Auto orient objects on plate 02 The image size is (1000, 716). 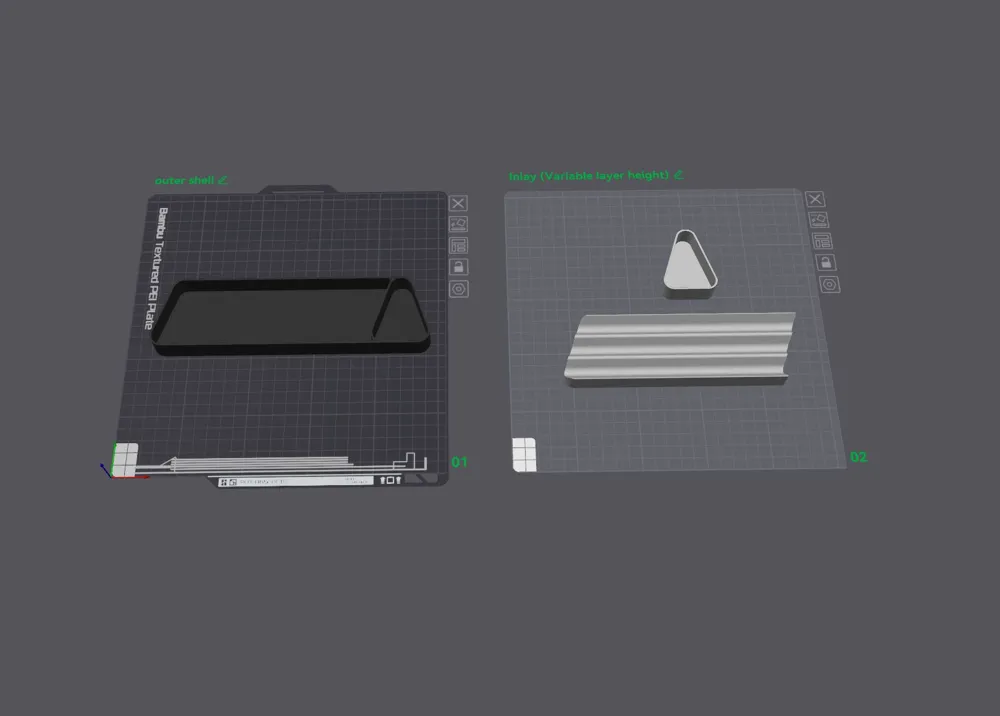tap(818, 220)
